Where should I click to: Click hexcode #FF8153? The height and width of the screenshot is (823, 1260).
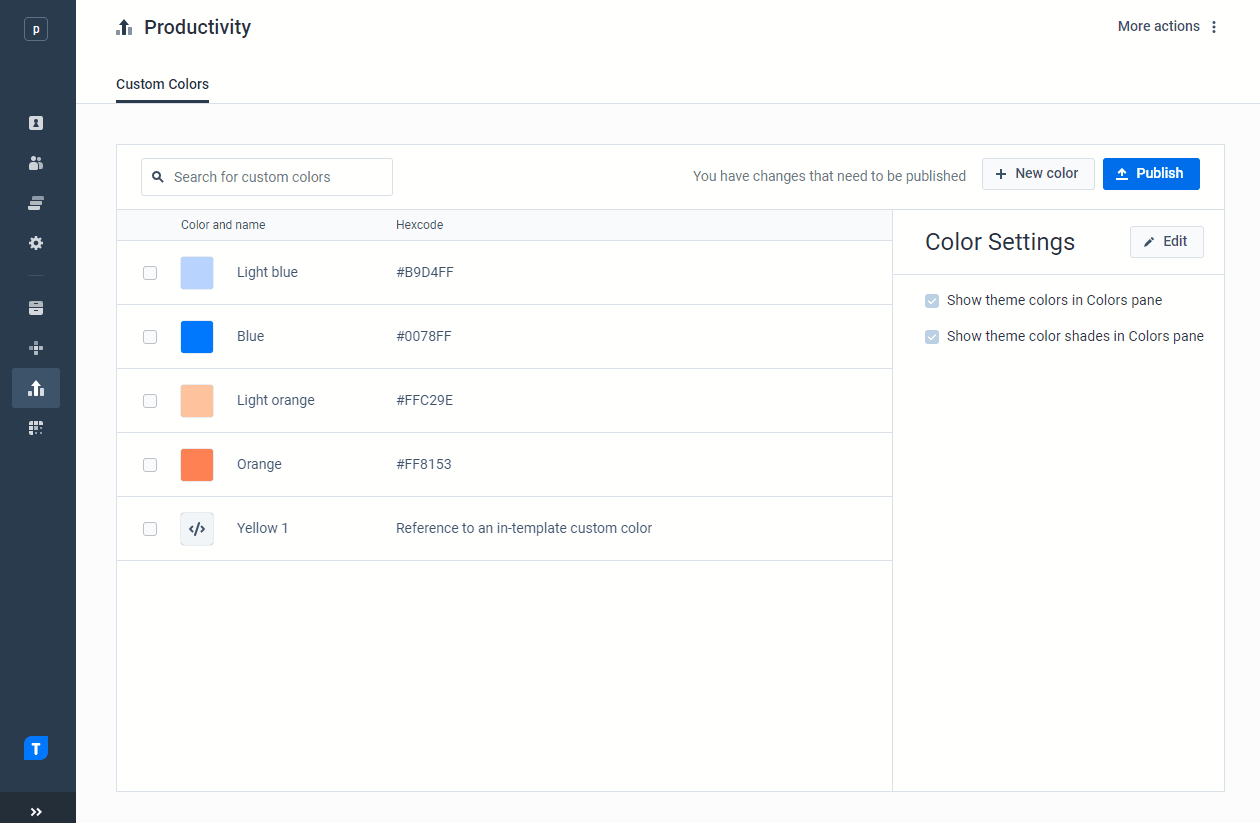(x=424, y=465)
